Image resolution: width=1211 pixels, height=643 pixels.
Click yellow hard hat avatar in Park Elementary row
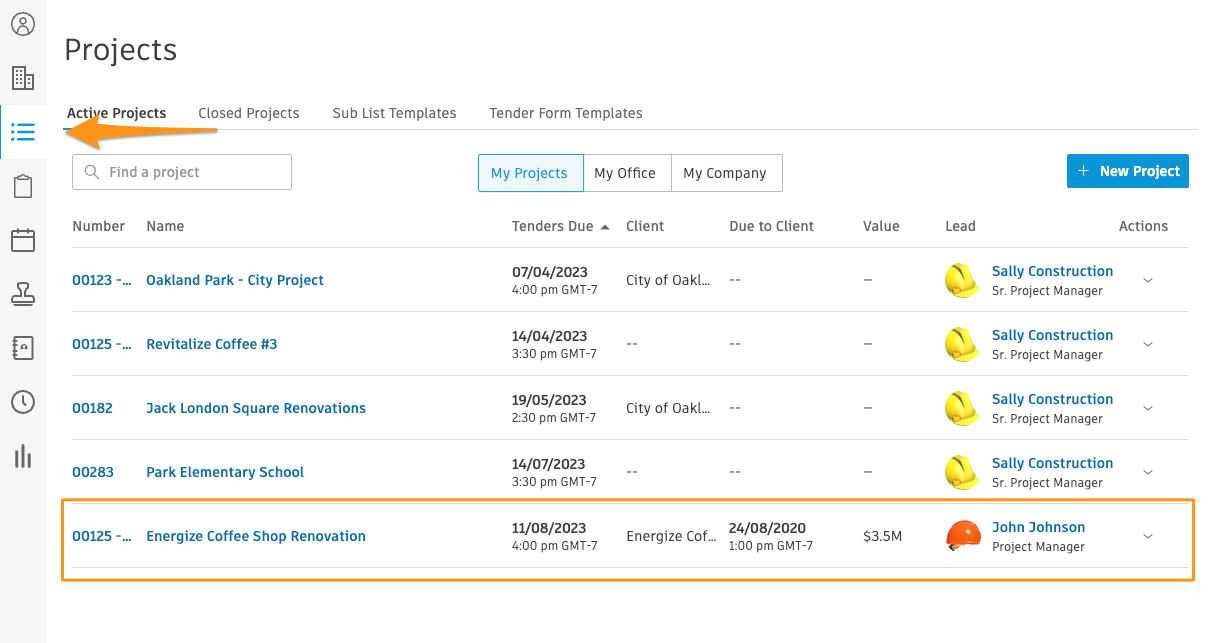point(962,472)
